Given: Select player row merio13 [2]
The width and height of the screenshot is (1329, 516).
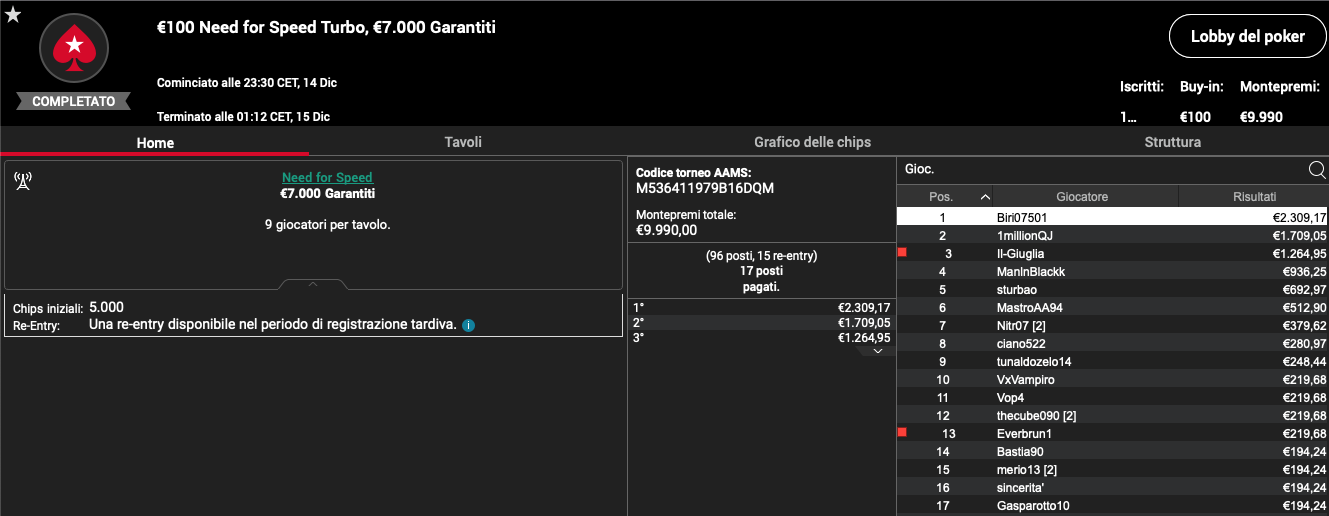Looking at the screenshot, I should [1113, 469].
